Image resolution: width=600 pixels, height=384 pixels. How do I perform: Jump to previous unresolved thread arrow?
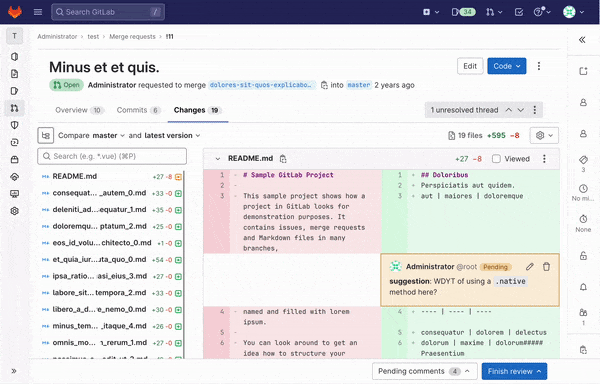click(509, 110)
